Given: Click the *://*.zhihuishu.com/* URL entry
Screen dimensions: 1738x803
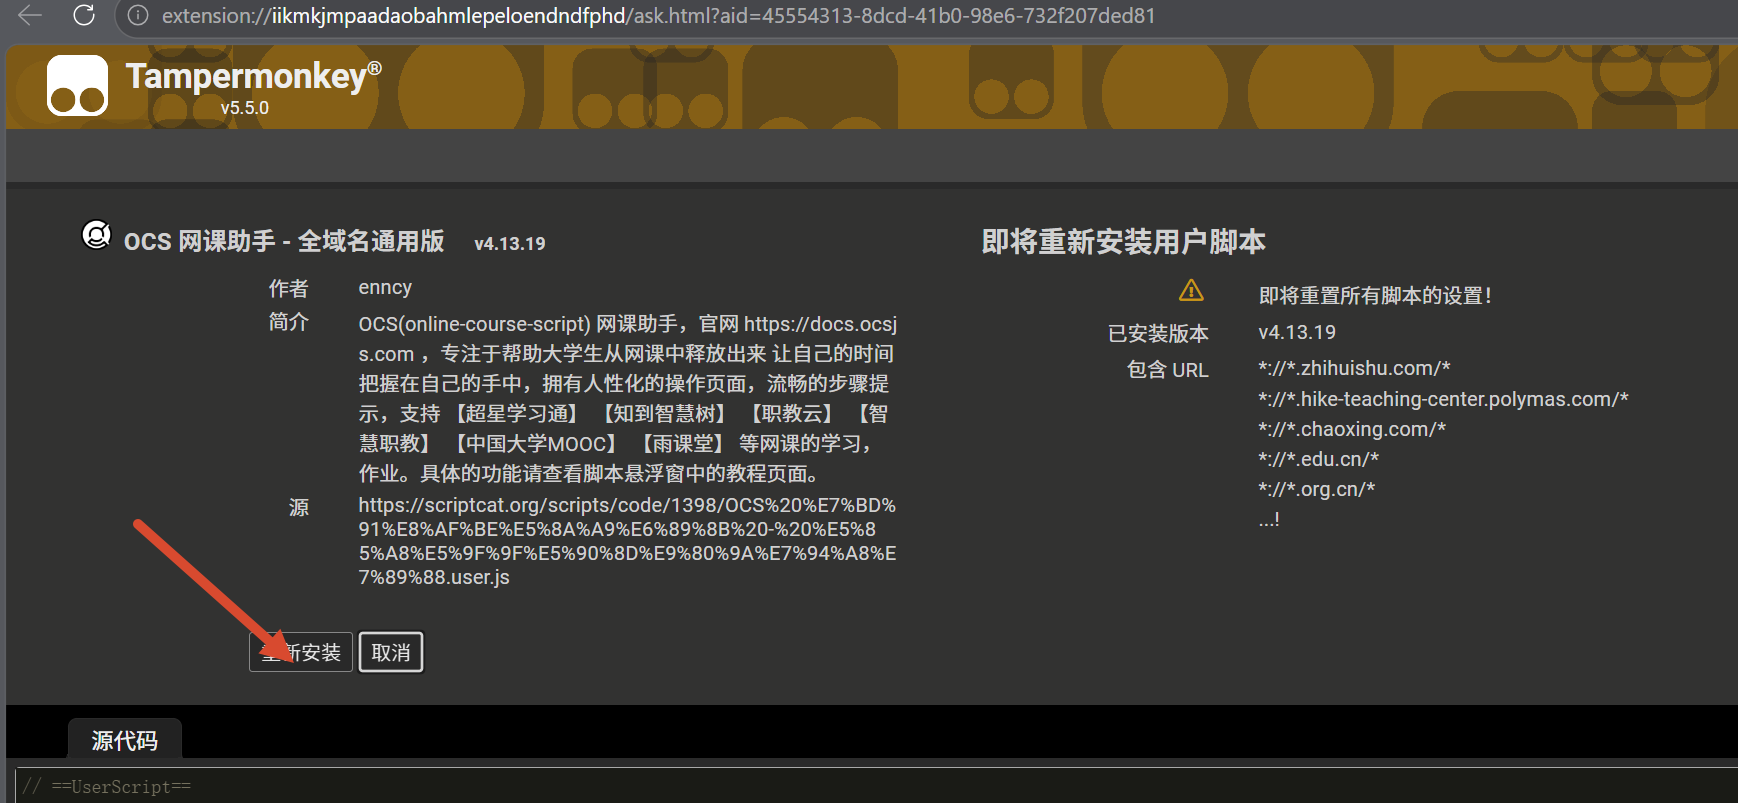Looking at the screenshot, I should [1355, 368].
